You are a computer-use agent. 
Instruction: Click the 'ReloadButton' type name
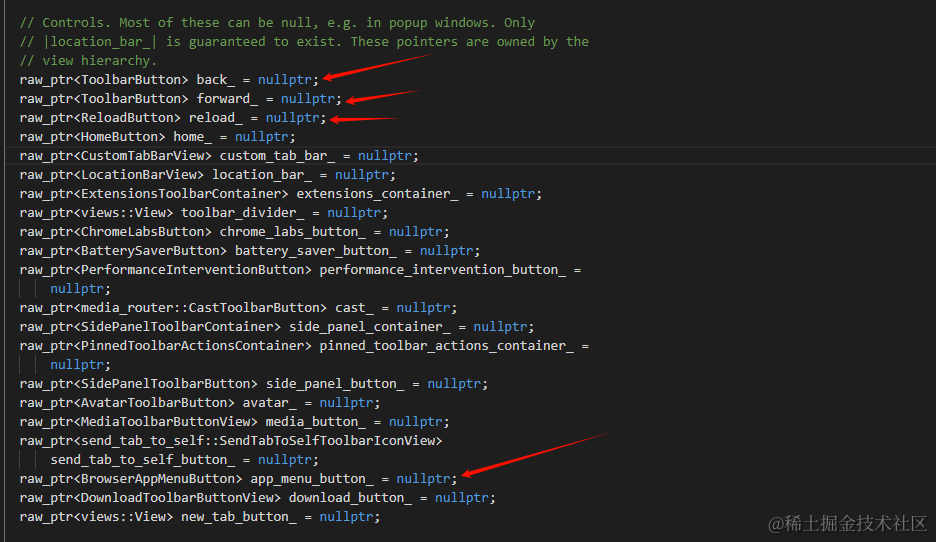pos(127,118)
